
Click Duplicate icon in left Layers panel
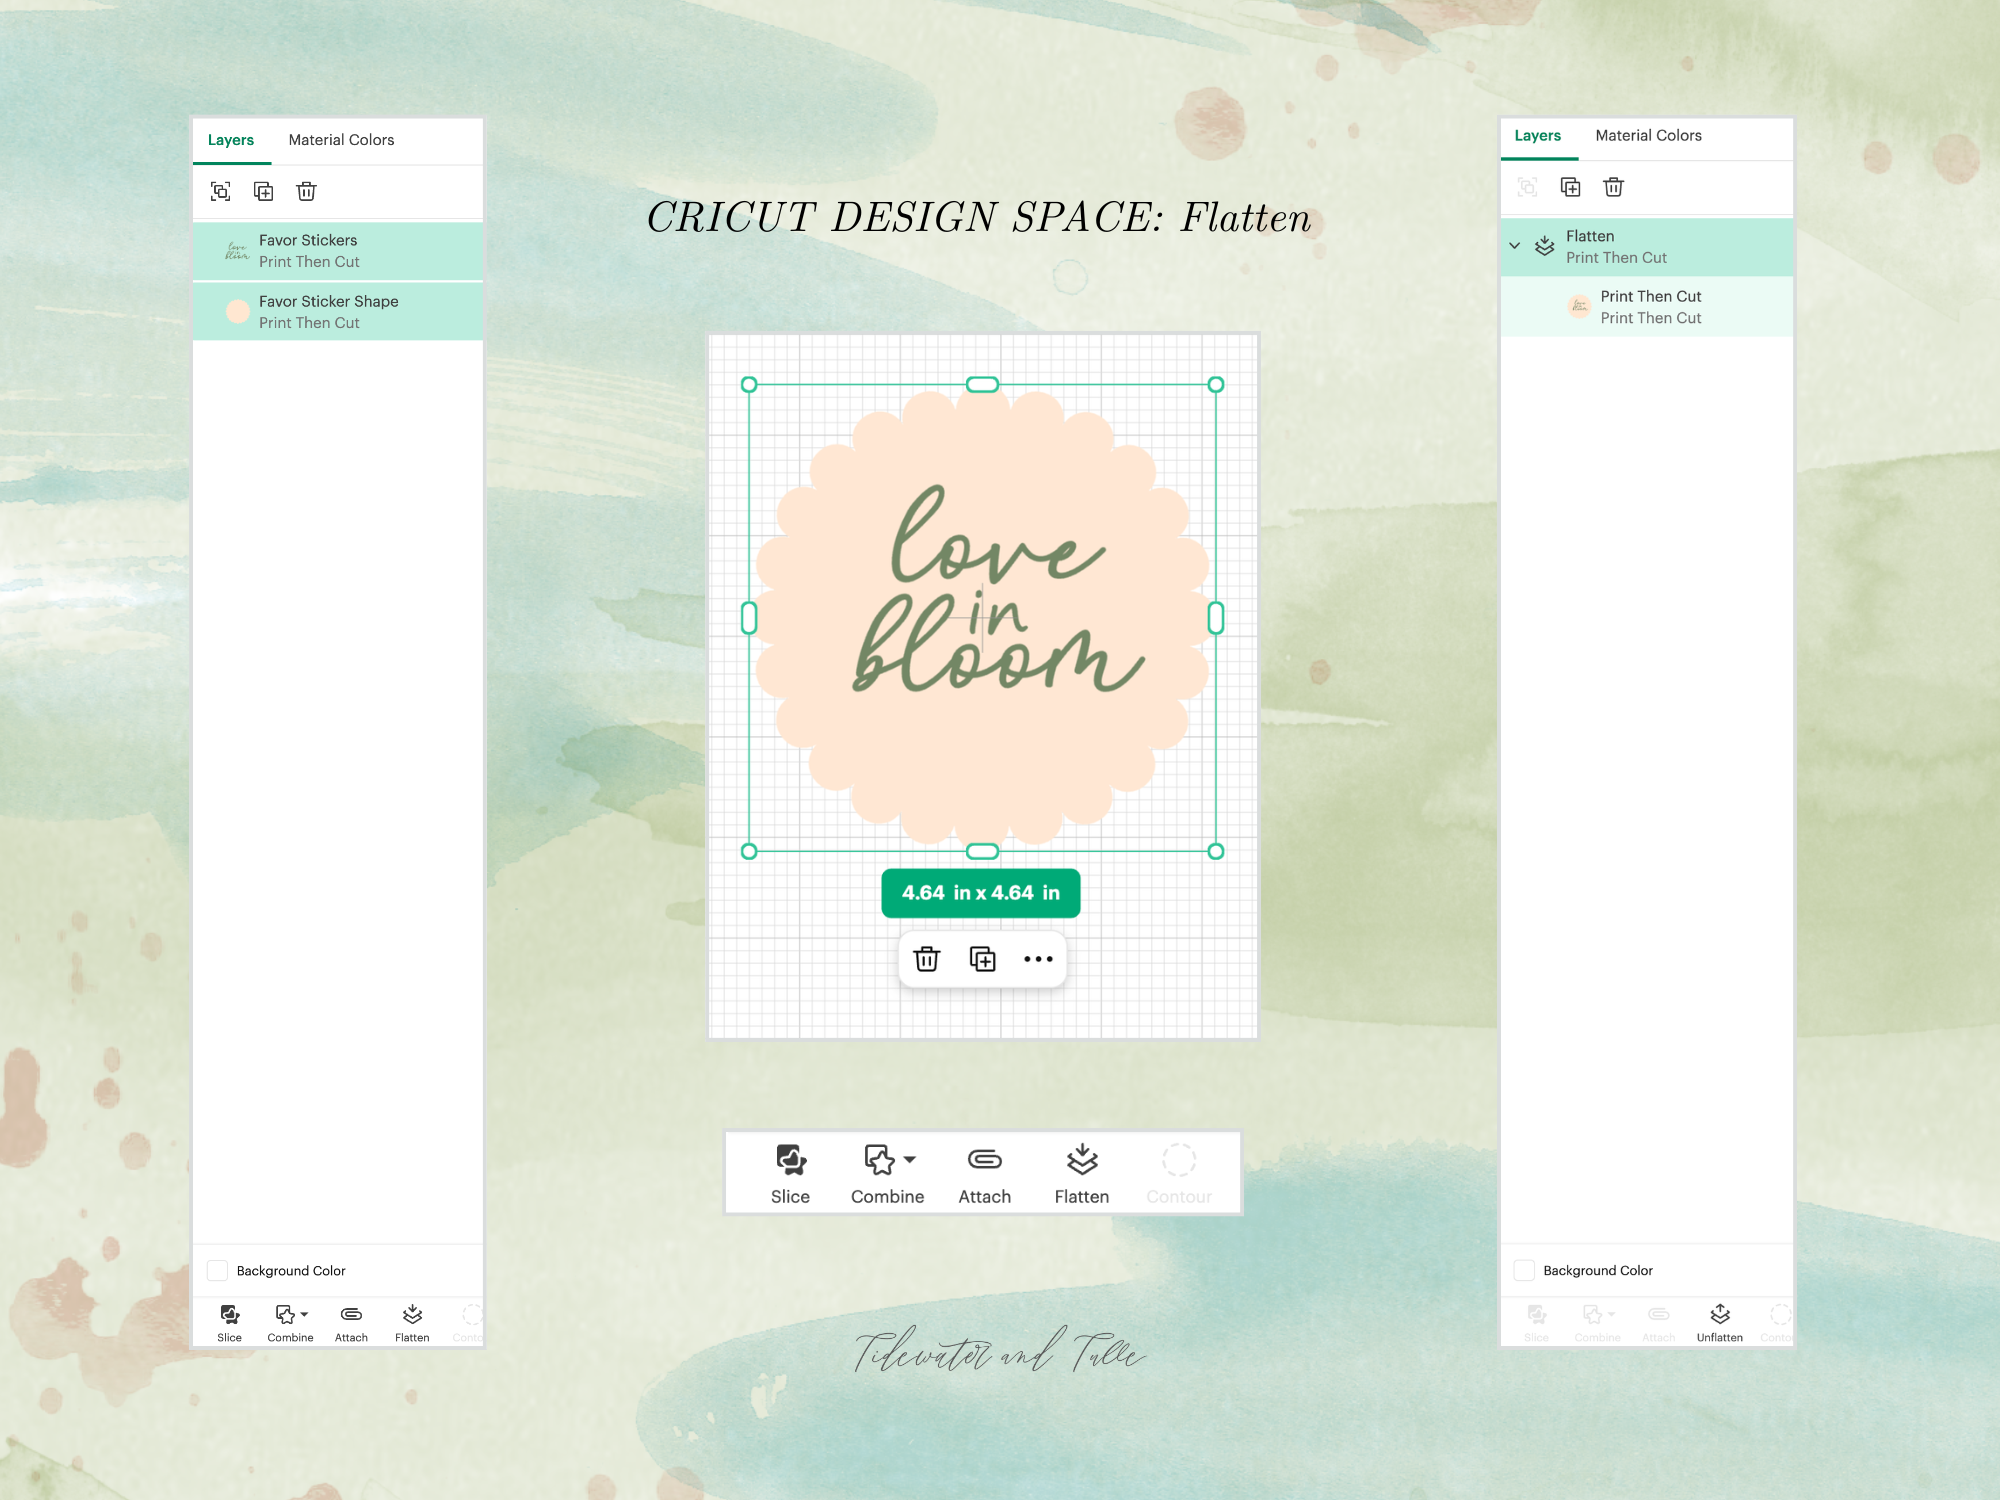click(264, 191)
